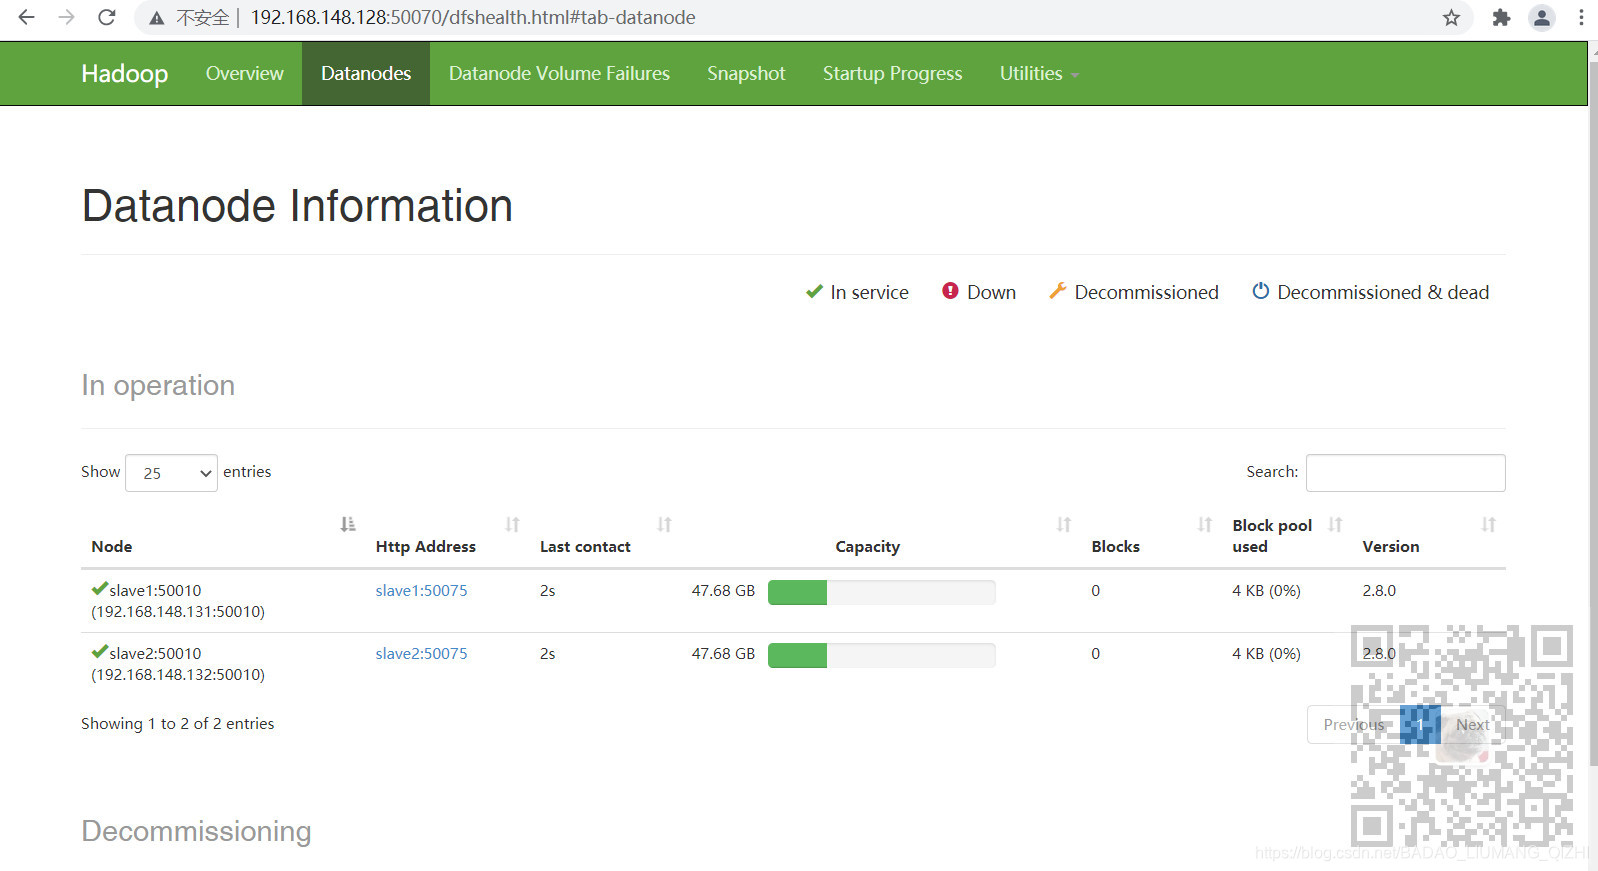Open Datanode Volume Failures tab

click(559, 73)
